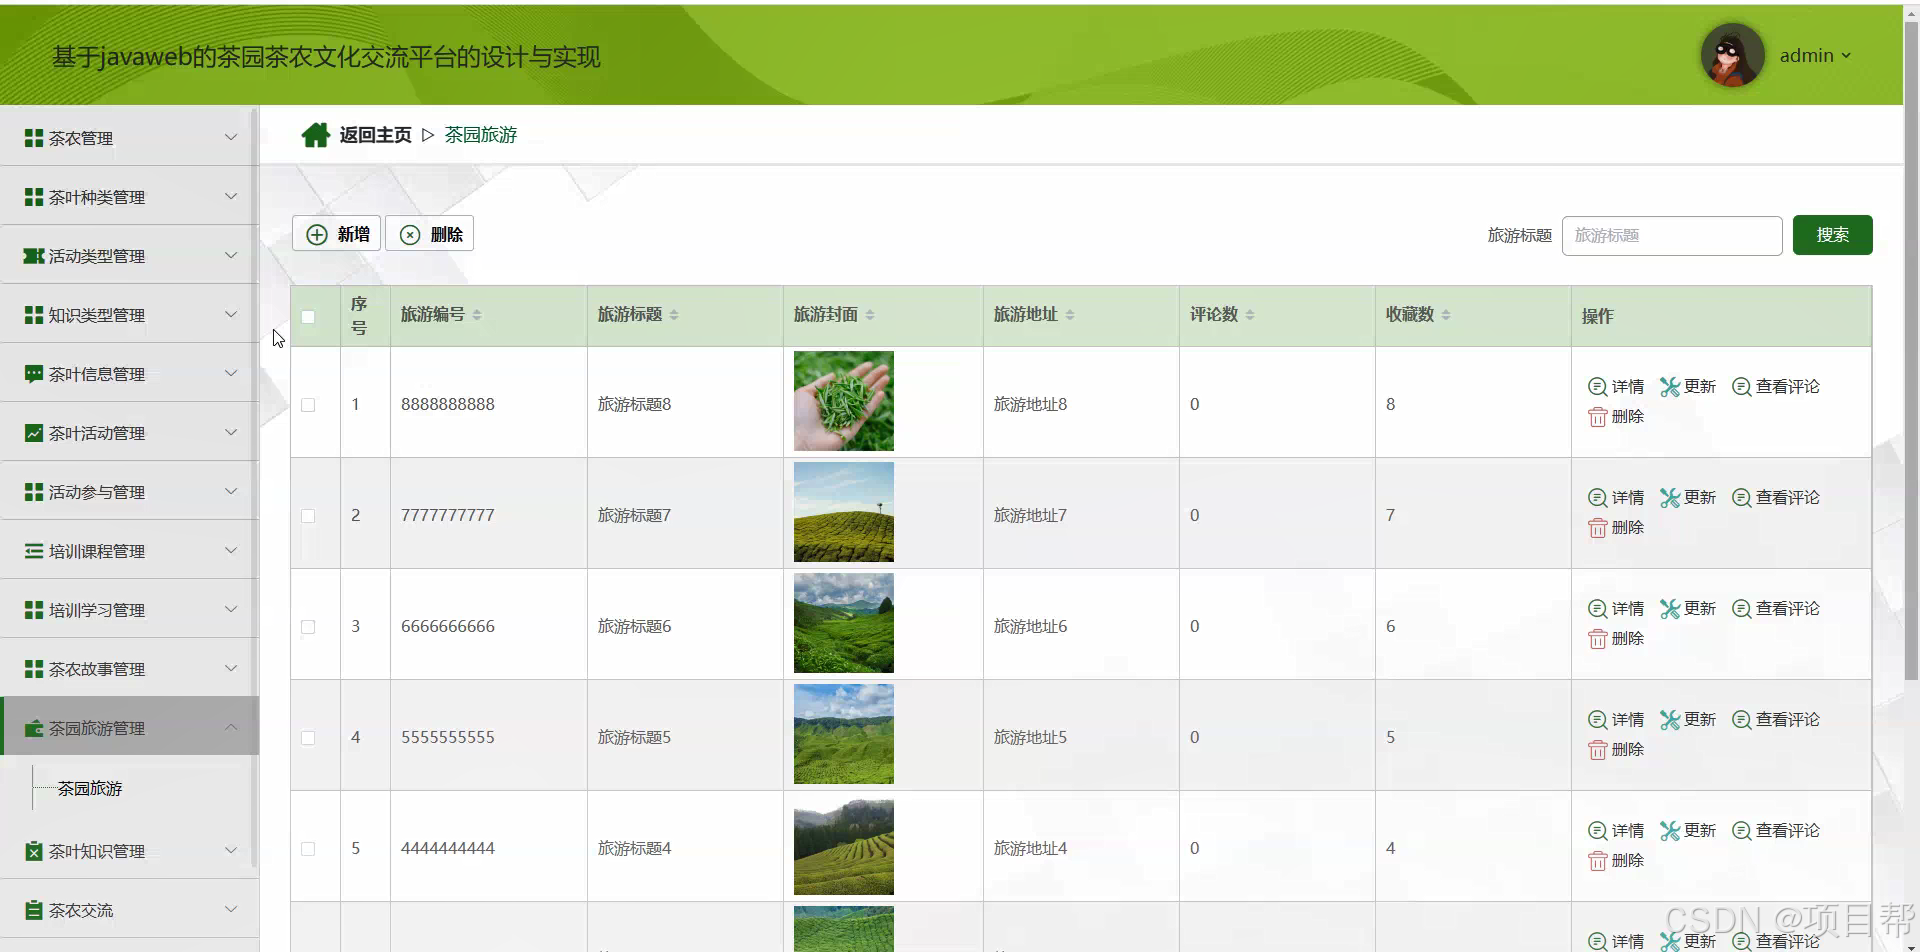Click the 活动类型管理 ticket icon
The image size is (1920, 952).
click(34, 256)
